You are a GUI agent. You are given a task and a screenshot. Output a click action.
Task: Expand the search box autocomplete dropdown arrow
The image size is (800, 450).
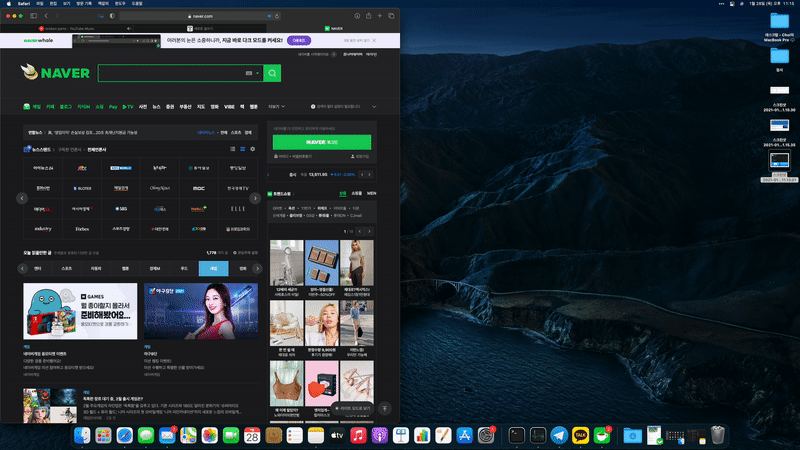coord(258,73)
